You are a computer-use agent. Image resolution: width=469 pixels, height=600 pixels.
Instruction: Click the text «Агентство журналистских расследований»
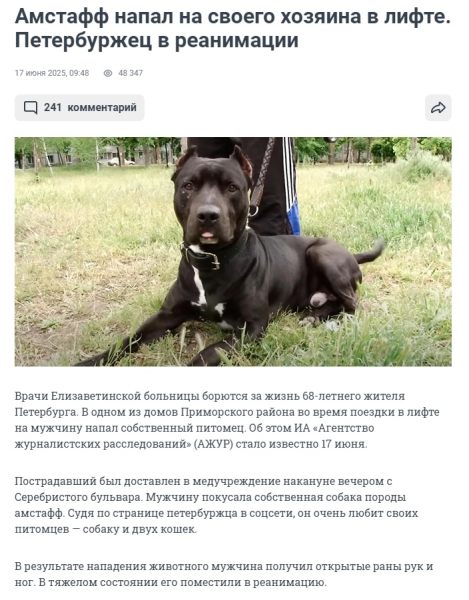tap(194, 436)
